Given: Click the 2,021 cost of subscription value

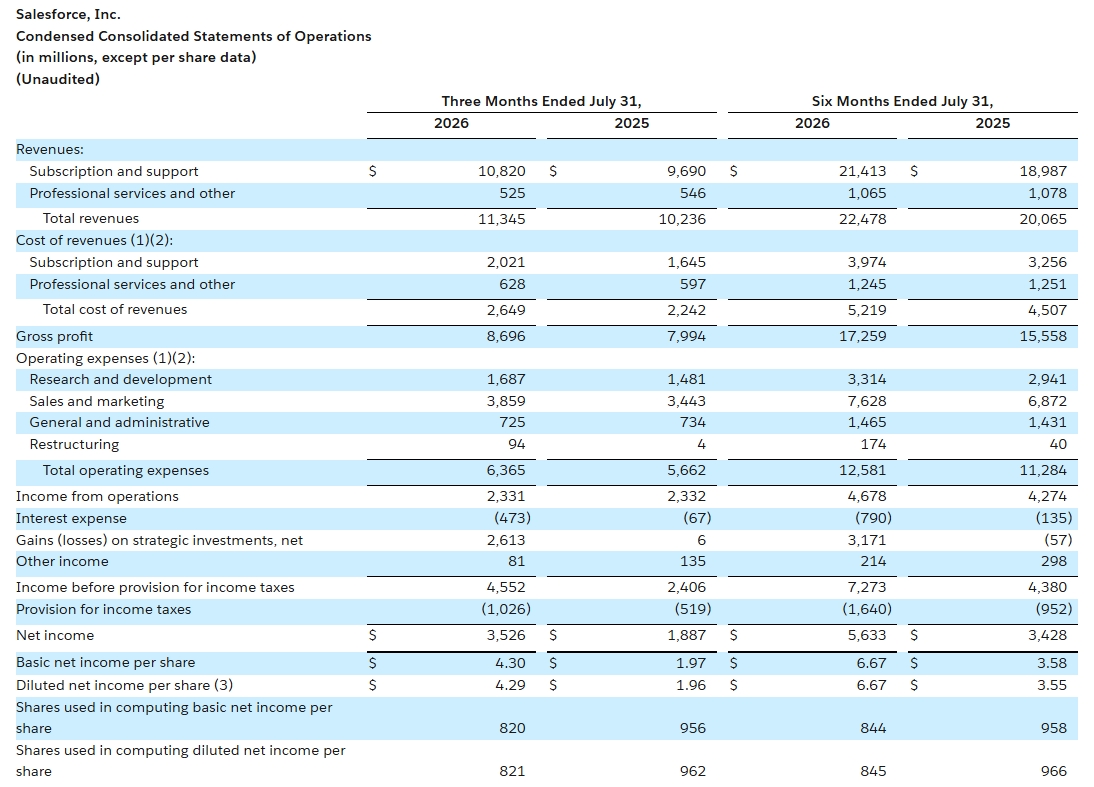Looking at the screenshot, I should coord(506,262).
